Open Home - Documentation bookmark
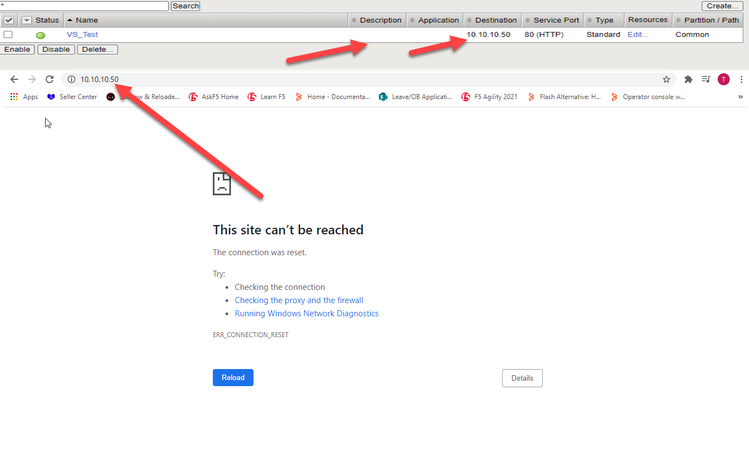This screenshot has width=749, height=450. (332, 96)
